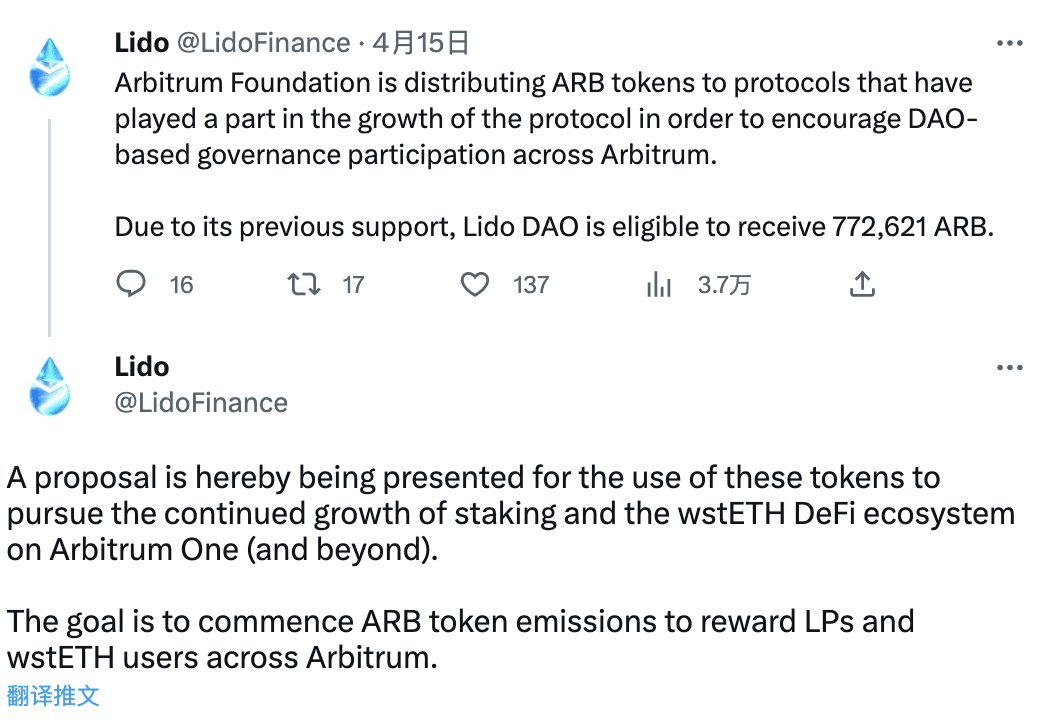Like the tweet via the heart icon
The width and height of the screenshot is (1052, 728).
point(474,284)
